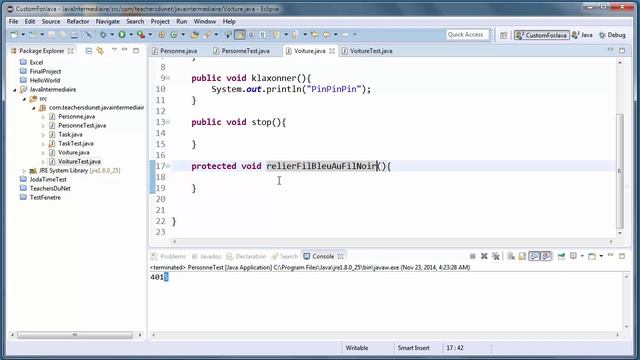Toggle Show Console When Standard Out Changes
This screenshot has height=360, width=640.
point(534,256)
